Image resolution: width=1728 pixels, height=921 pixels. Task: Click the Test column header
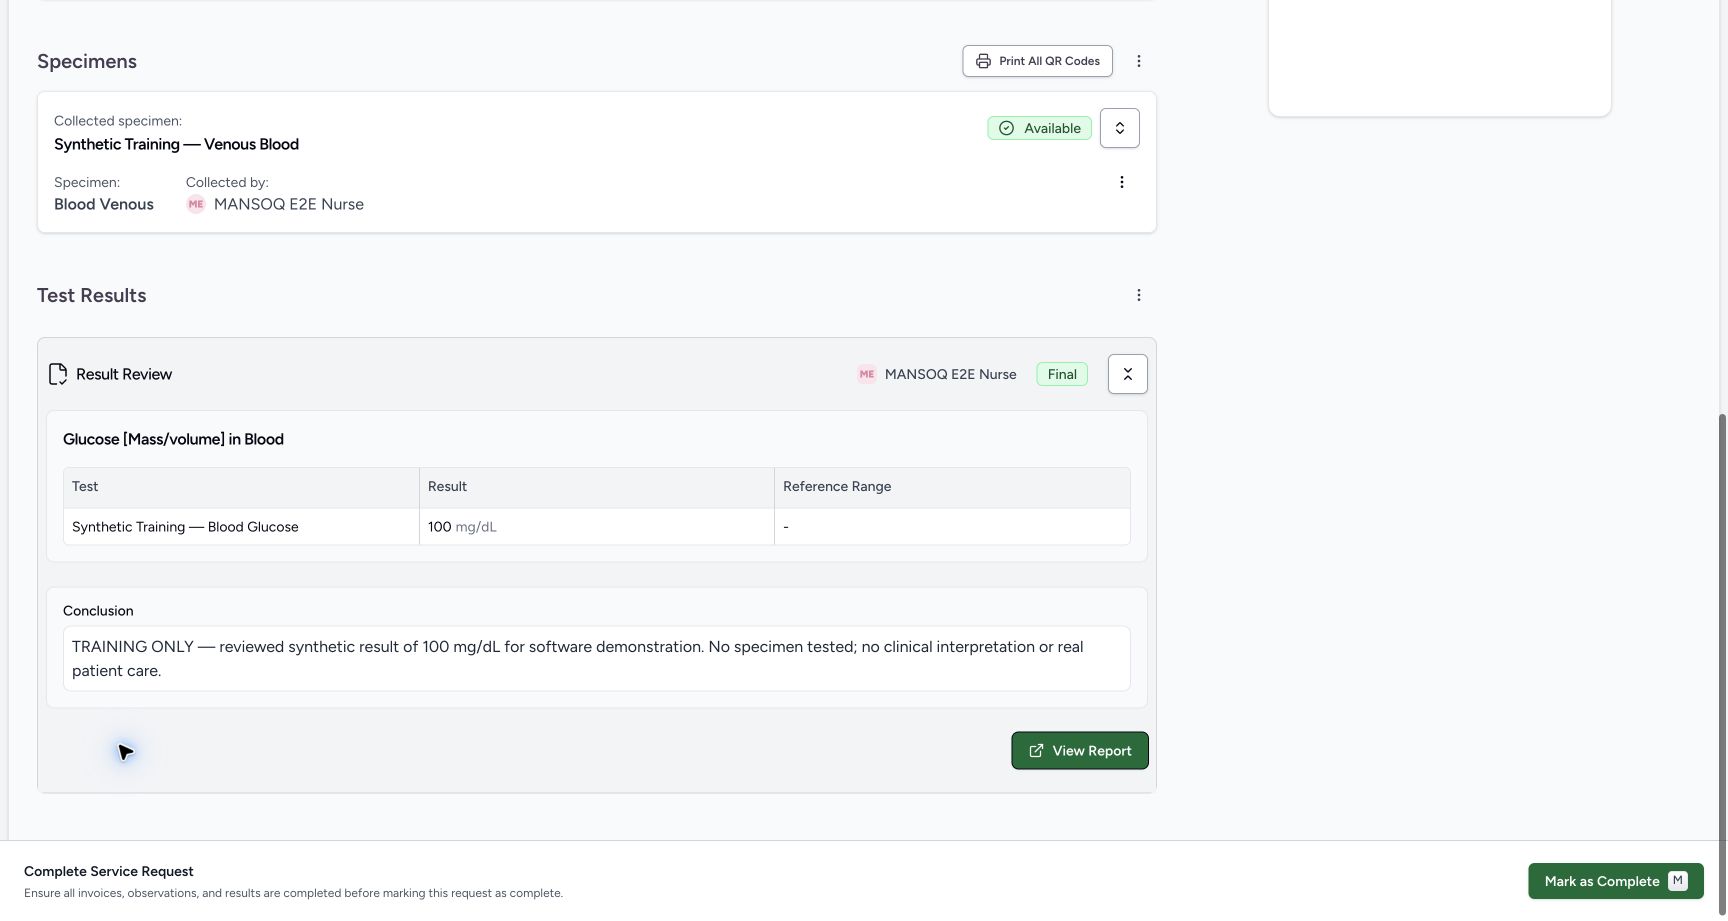[x=241, y=487]
